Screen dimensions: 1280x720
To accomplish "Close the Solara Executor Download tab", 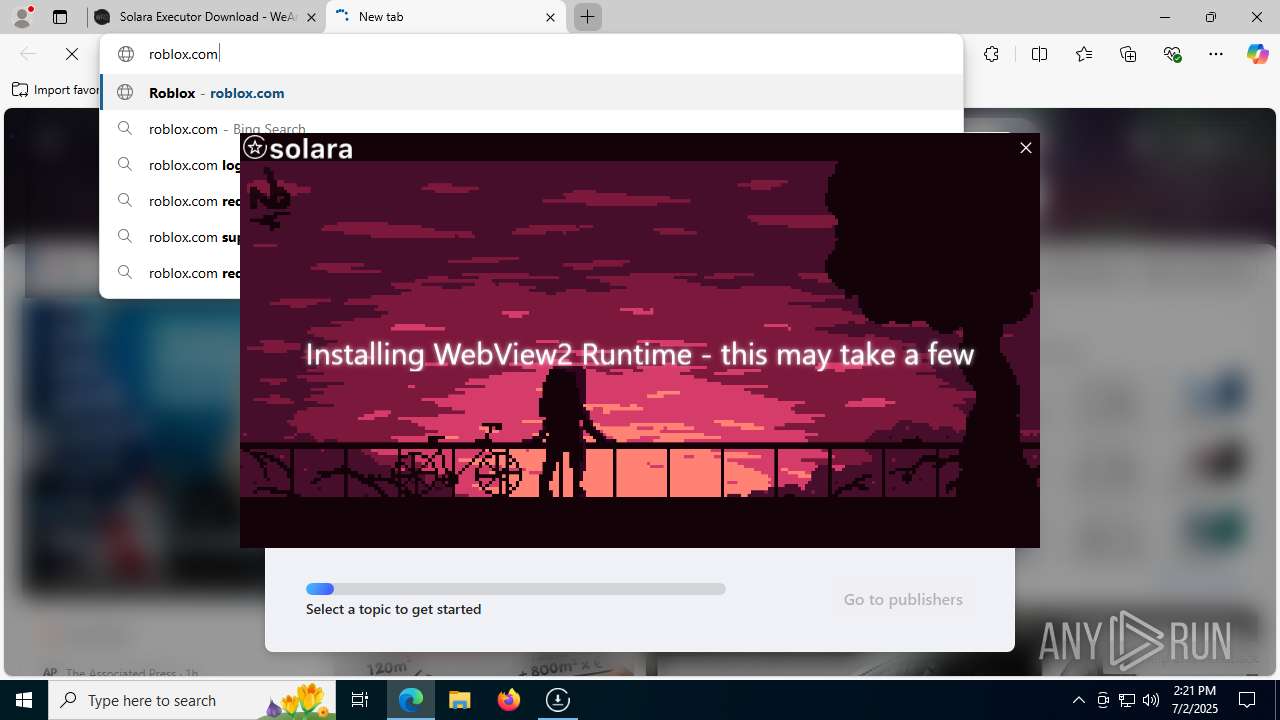I will (311, 17).
